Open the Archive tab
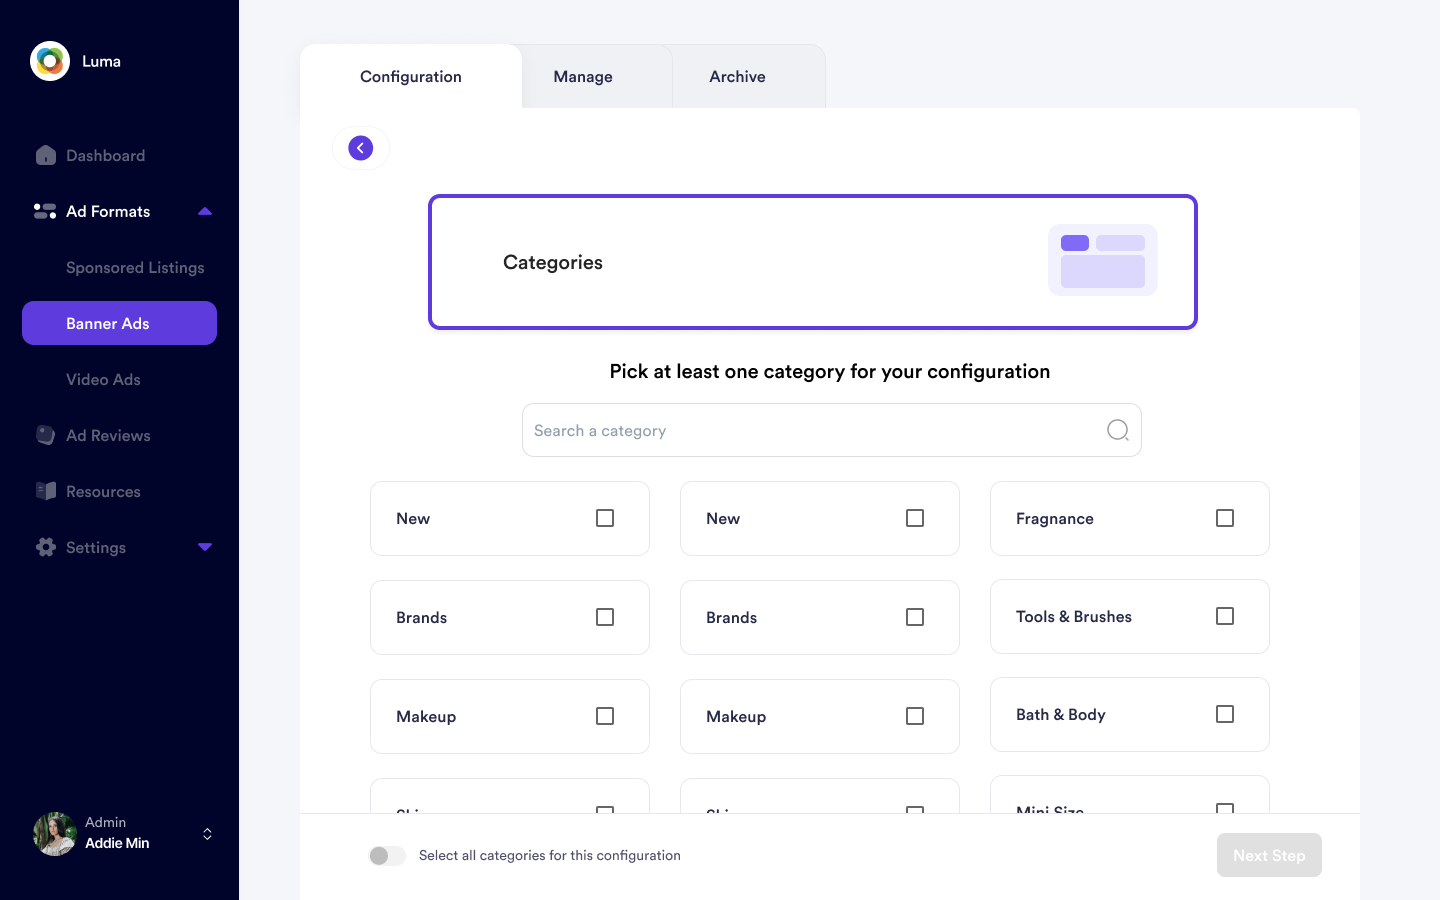 (x=737, y=76)
